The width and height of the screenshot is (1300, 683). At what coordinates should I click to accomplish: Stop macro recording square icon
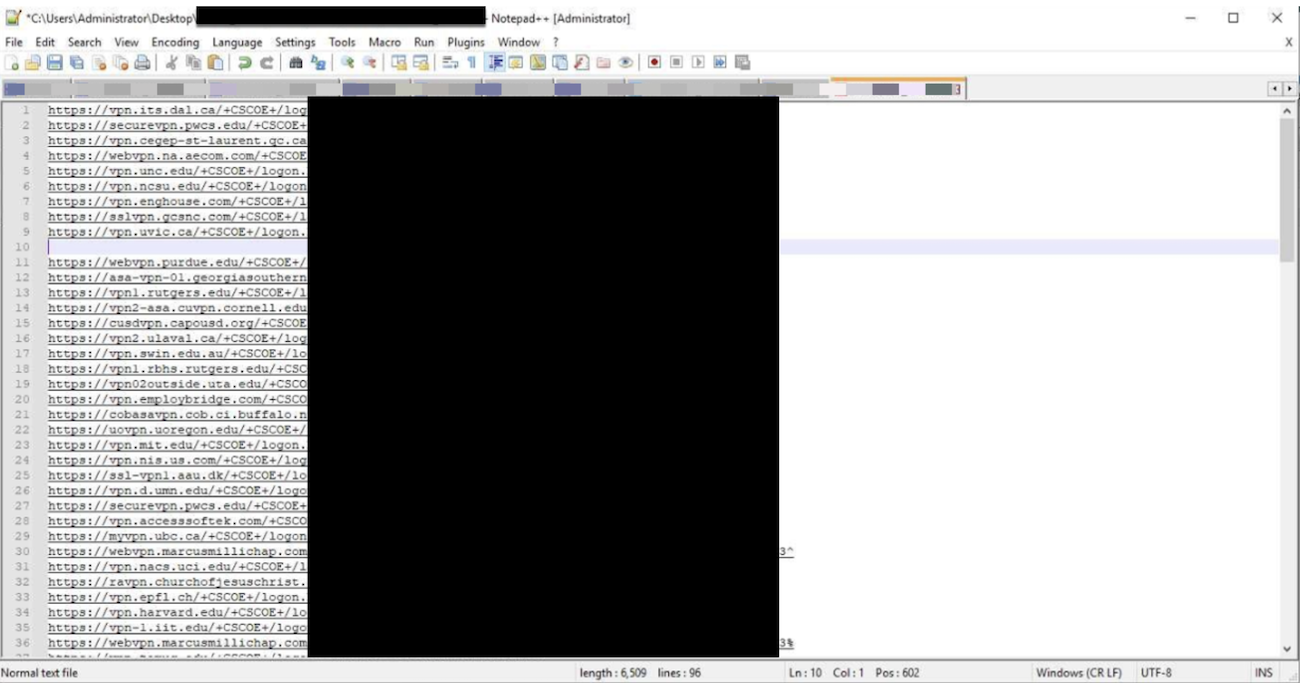coord(676,62)
